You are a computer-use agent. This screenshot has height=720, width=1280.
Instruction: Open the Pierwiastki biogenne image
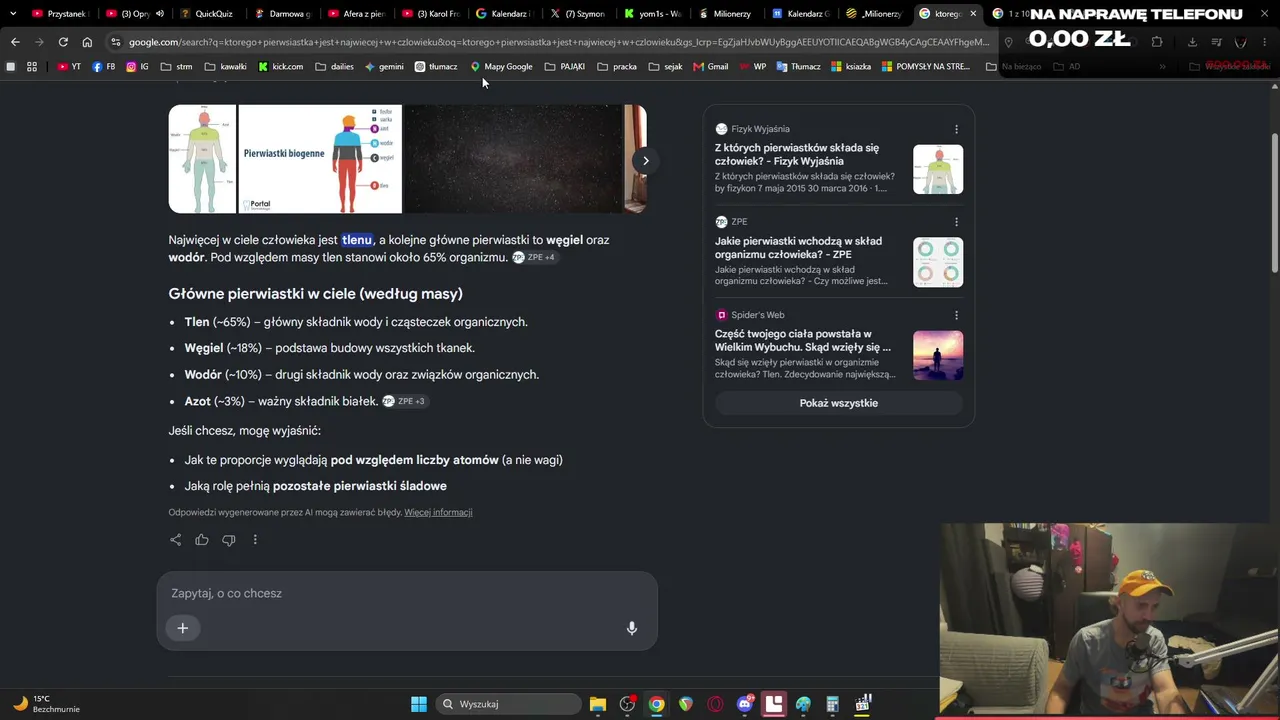(x=320, y=159)
